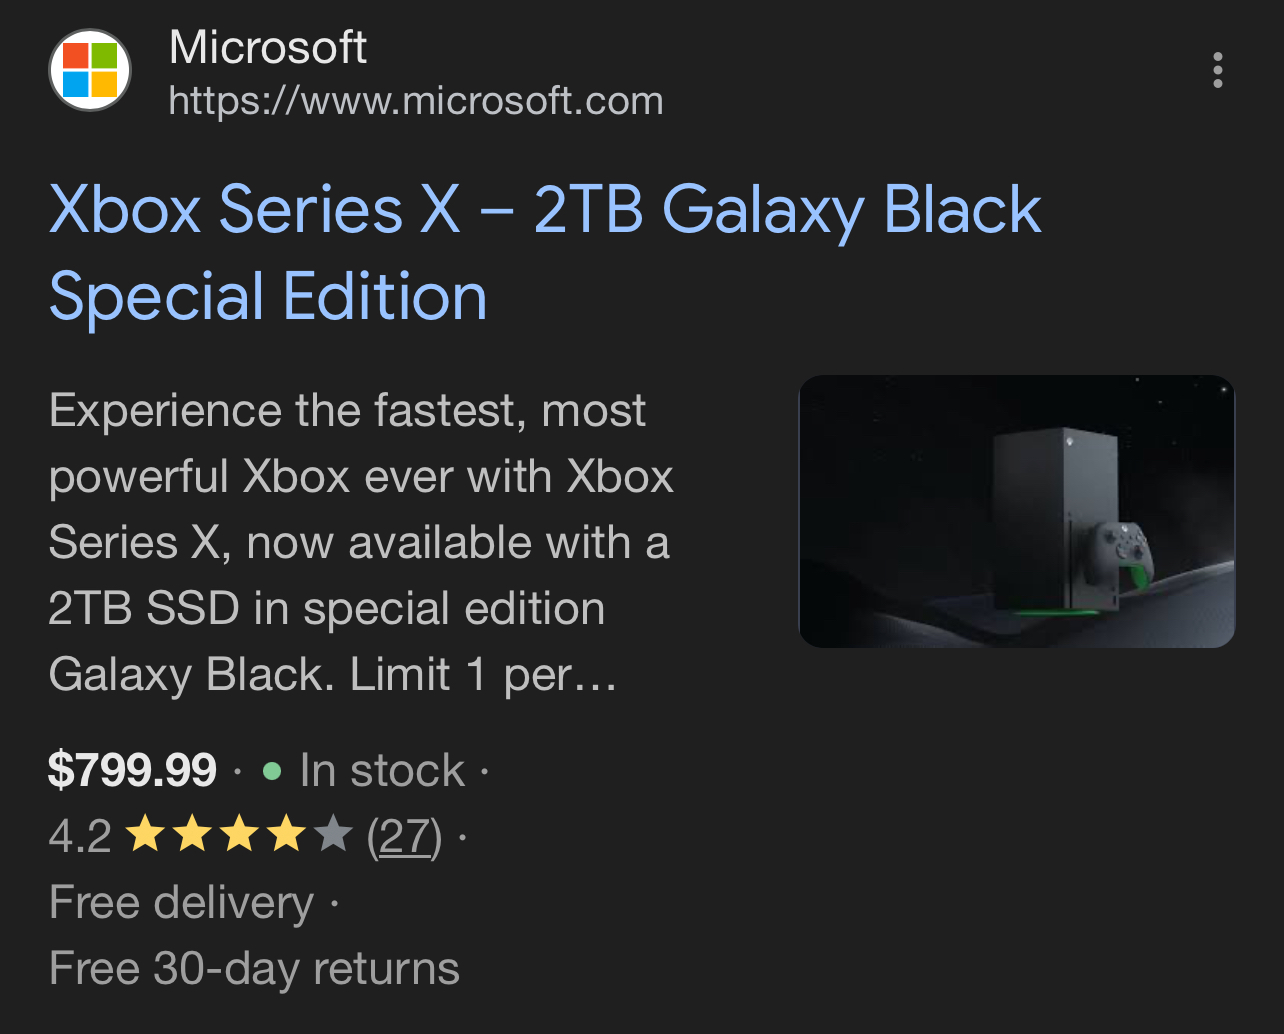Click the Free 30-day returns text

253,968
